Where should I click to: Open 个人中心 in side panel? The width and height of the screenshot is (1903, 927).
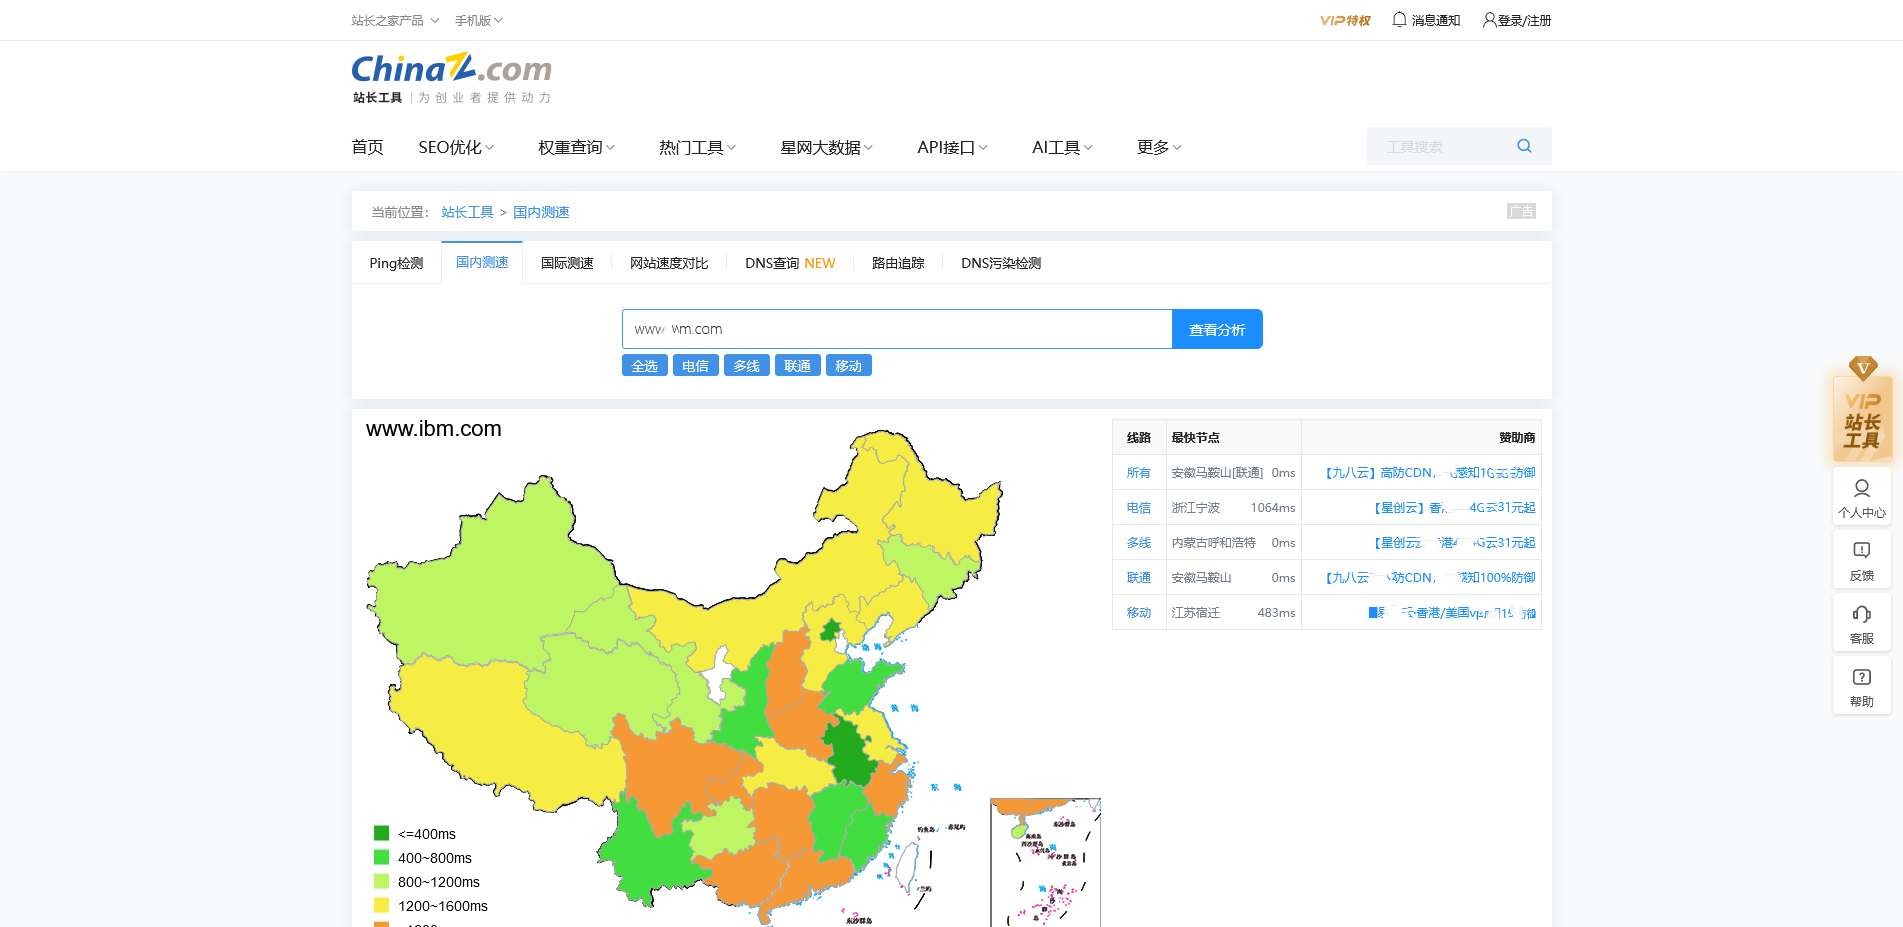pos(1862,497)
